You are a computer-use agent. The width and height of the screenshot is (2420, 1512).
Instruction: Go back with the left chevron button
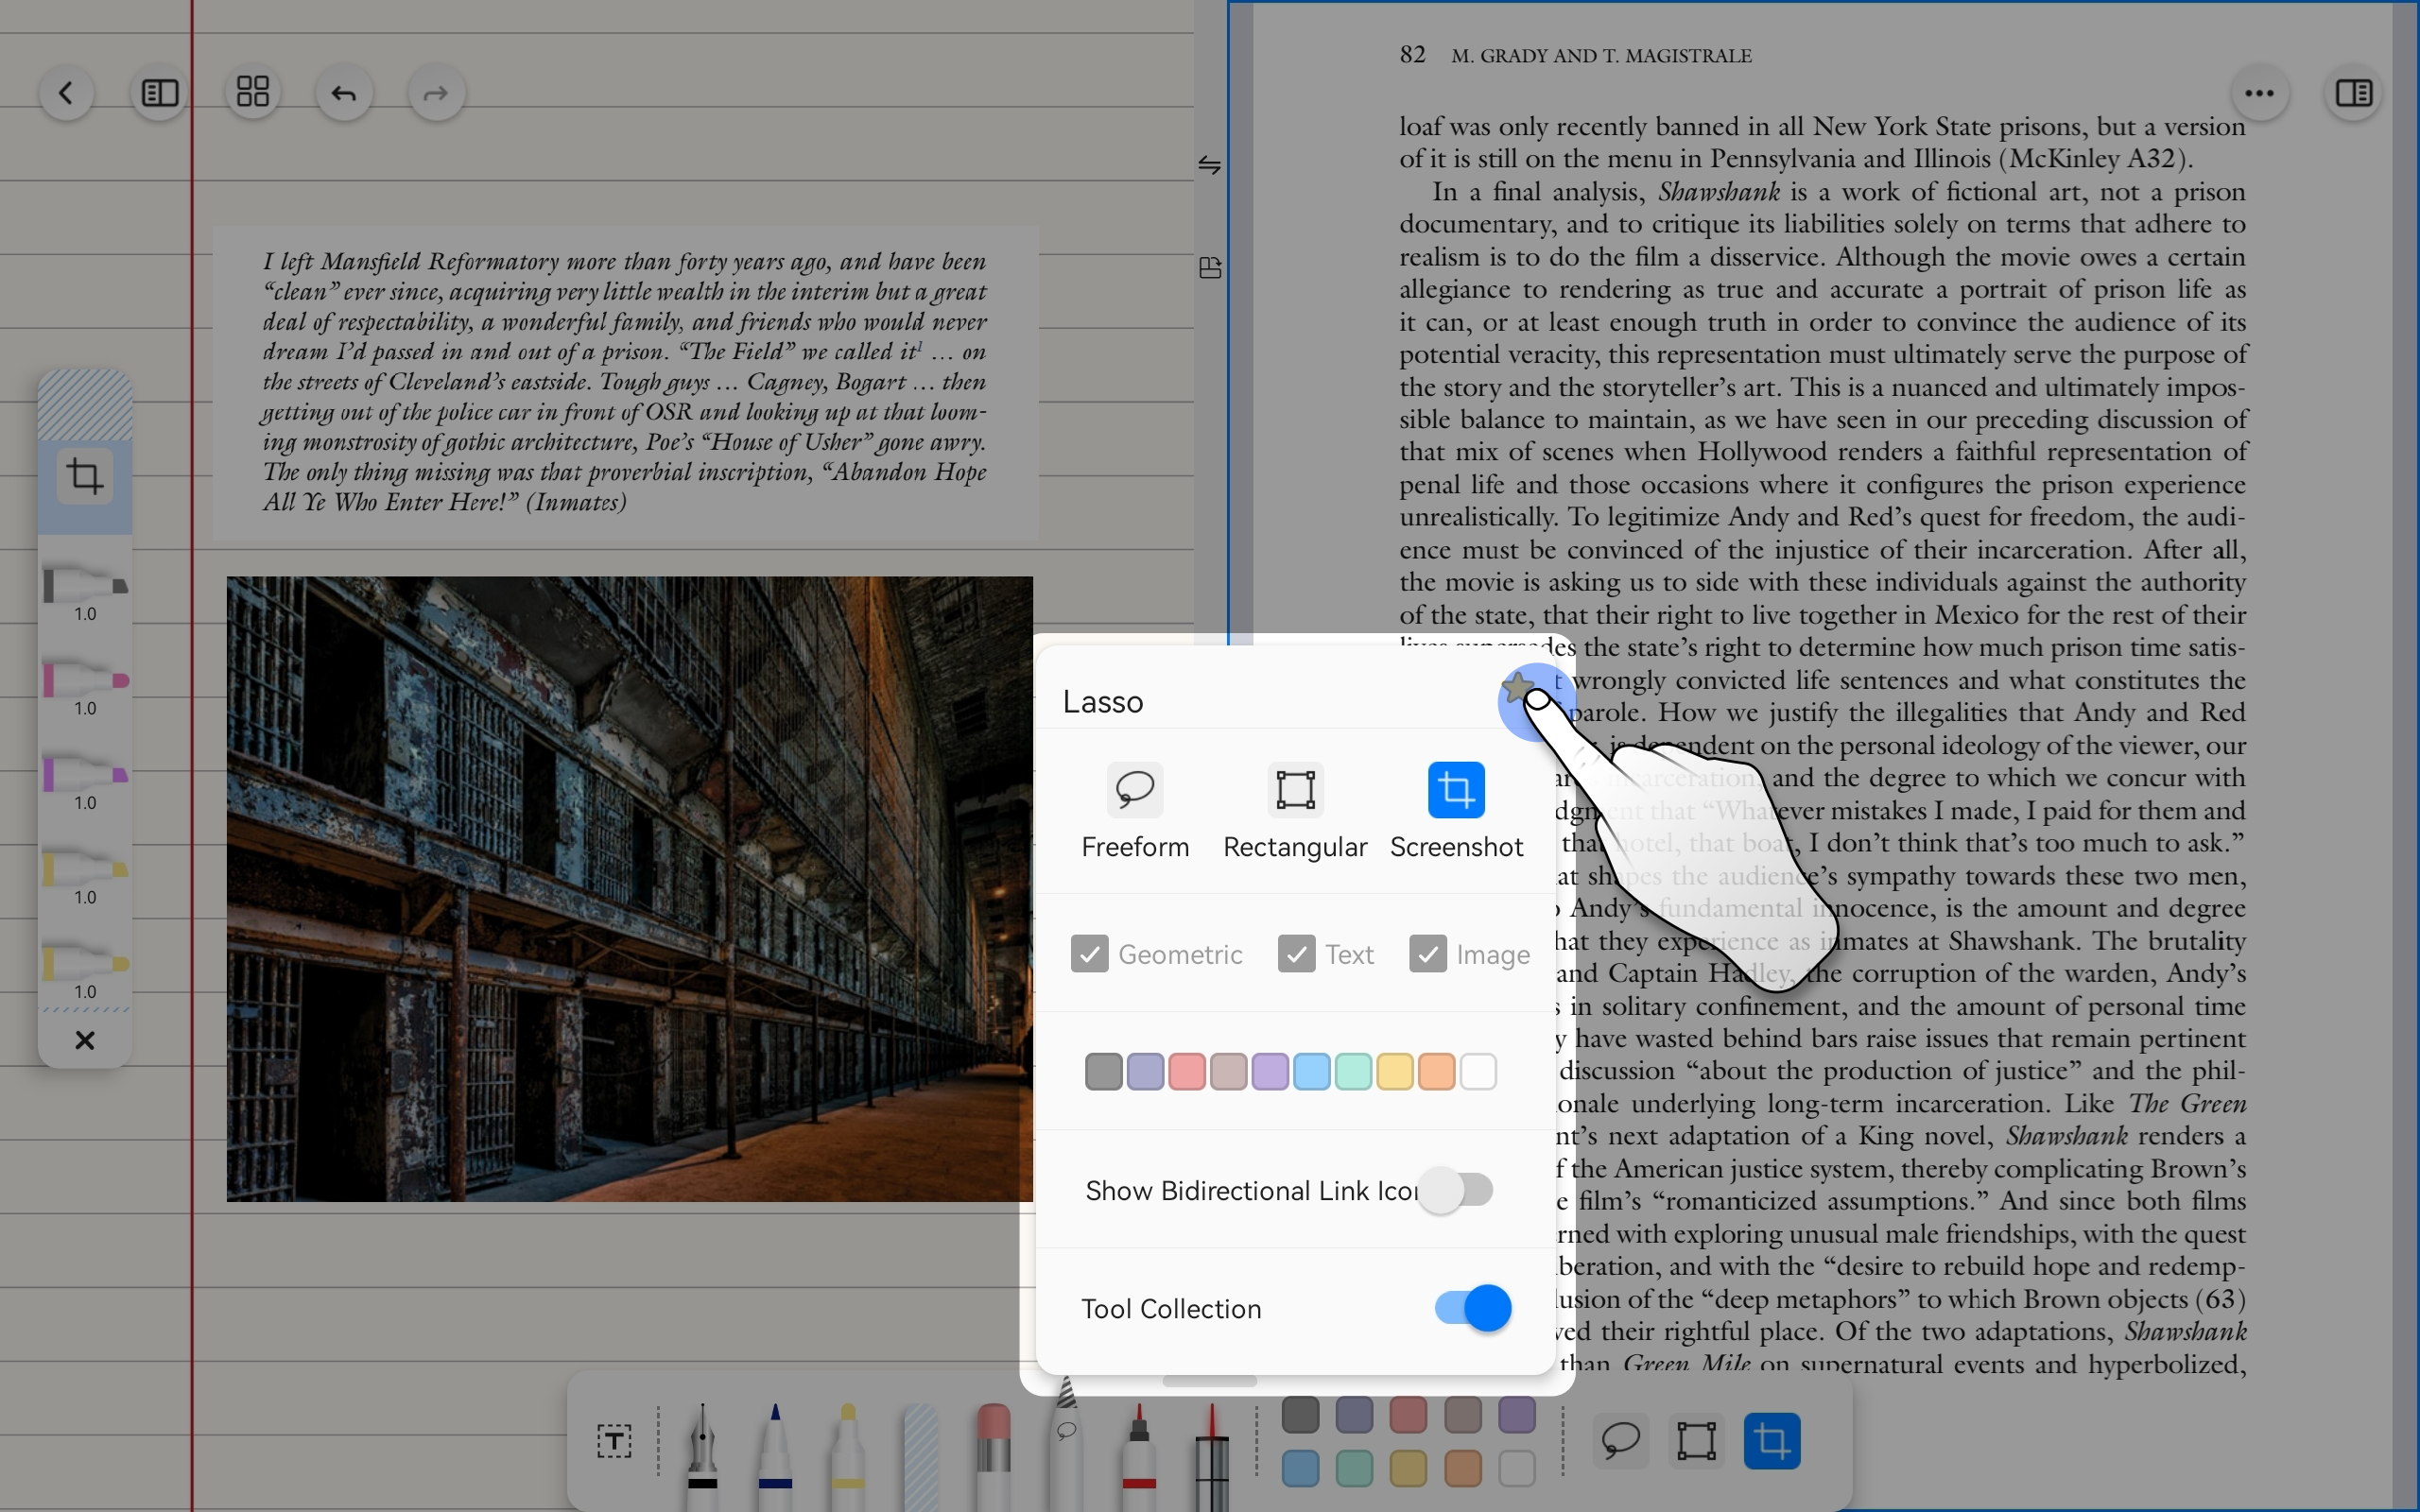66,93
